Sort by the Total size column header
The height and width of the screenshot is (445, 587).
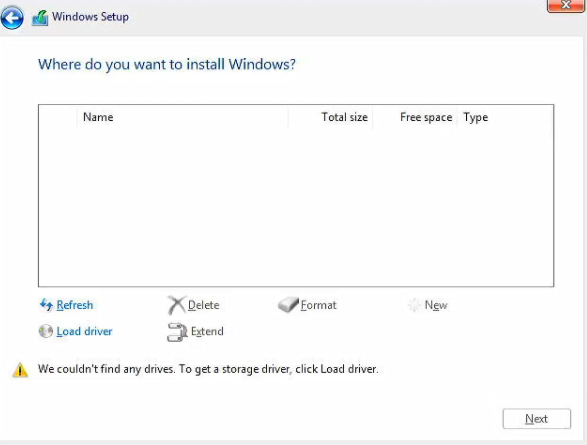(331, 117)
